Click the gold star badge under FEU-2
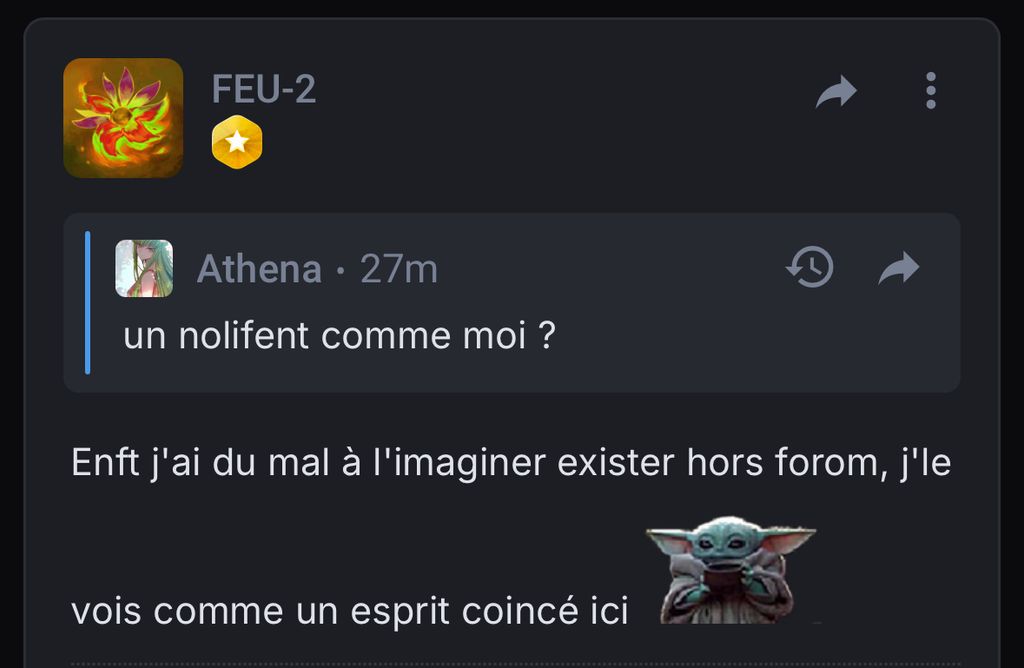This screenshot has height=668, width=1024. [237, 143]
